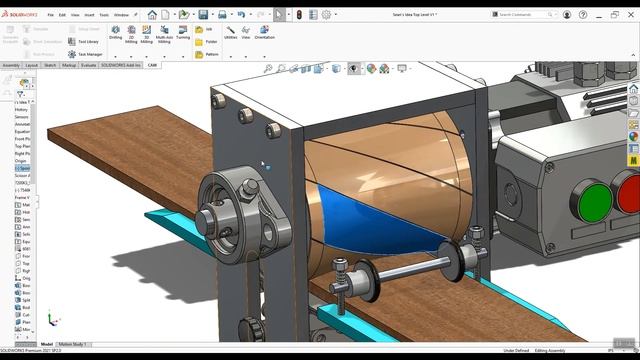Undo the last action
This screenshot has width=640, height=360.
[241, 15]
